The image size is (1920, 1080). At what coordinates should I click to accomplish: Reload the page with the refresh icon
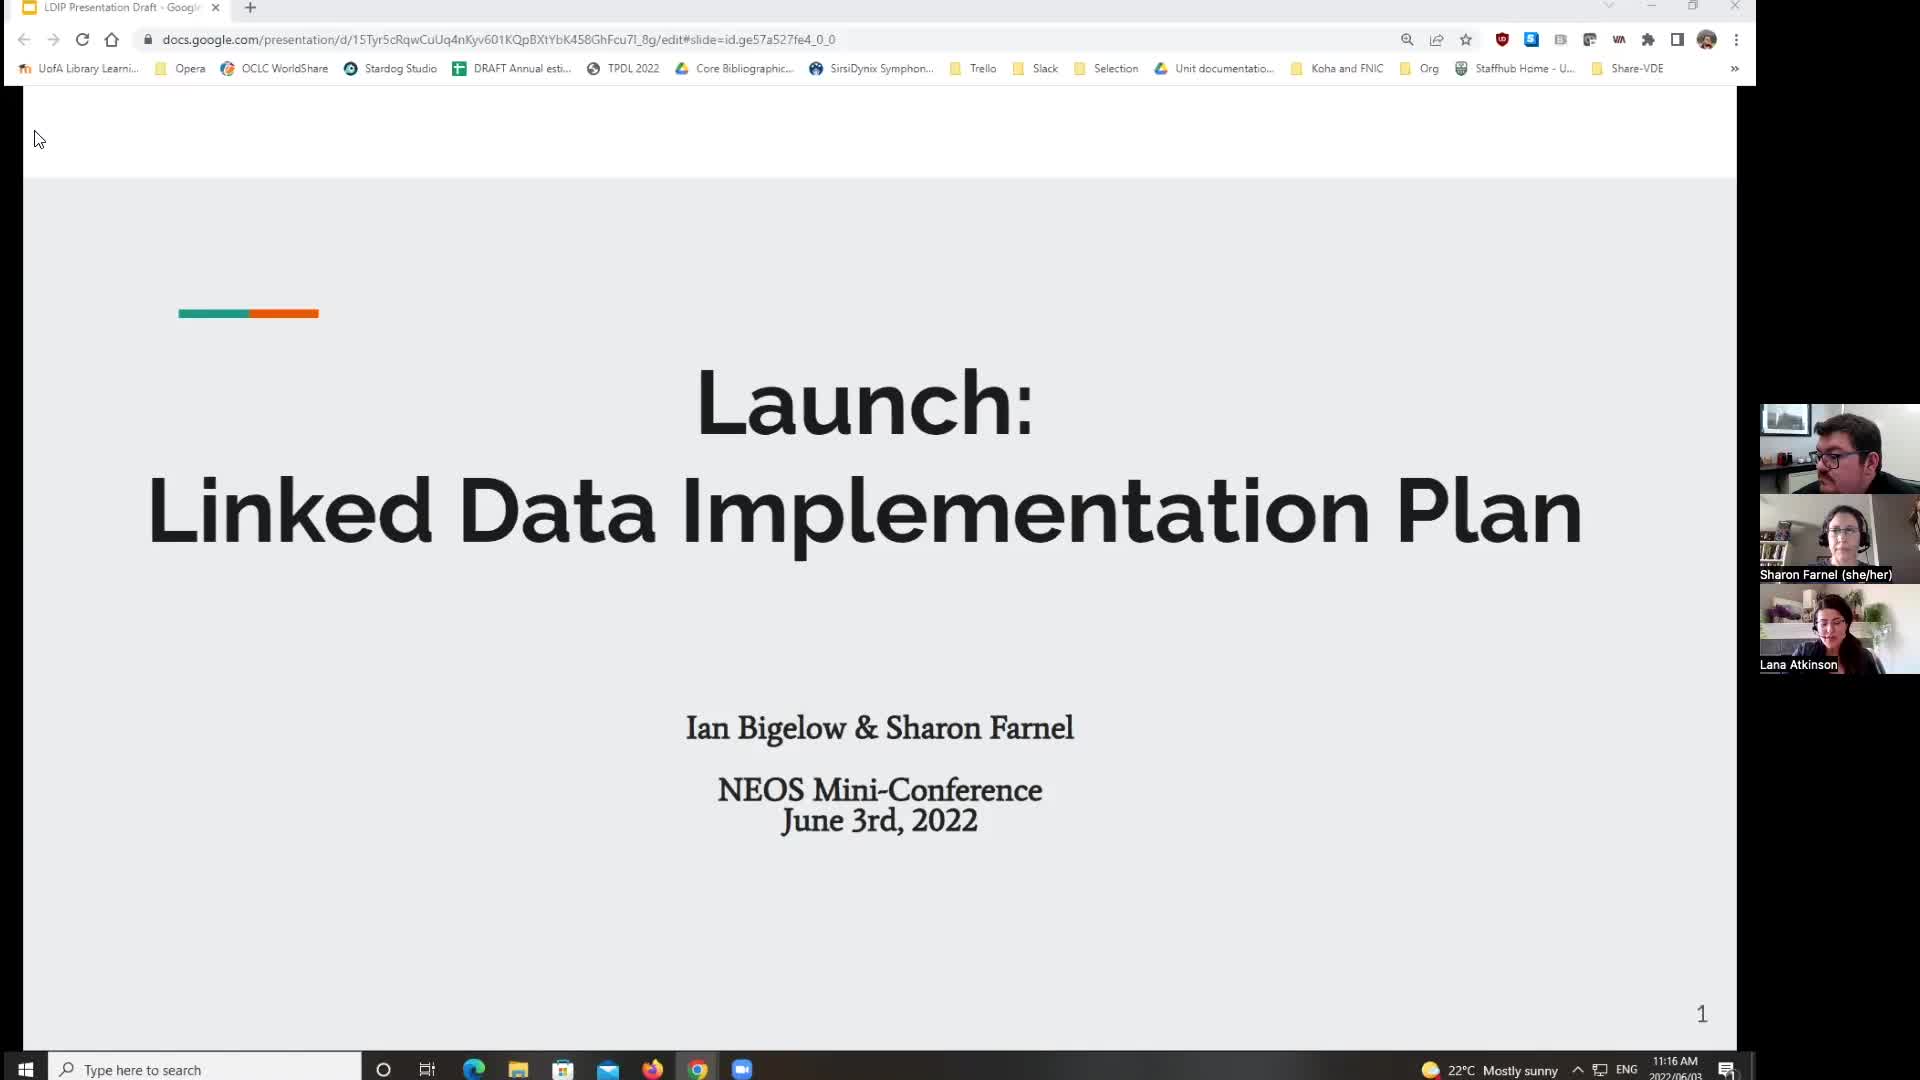pos(82,40)
